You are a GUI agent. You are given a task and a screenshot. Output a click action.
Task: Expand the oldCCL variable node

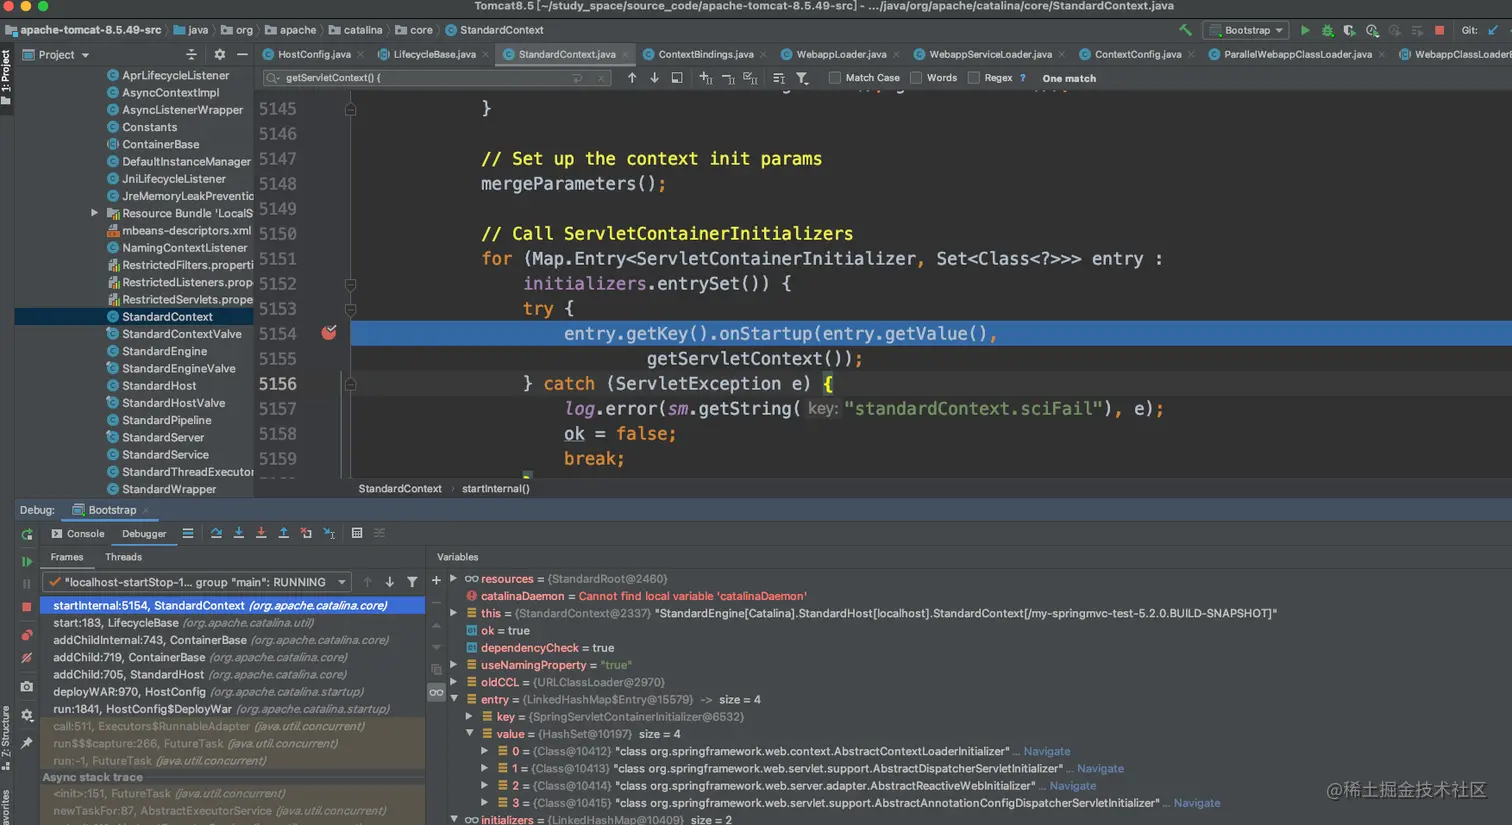[x=453, y=682]
